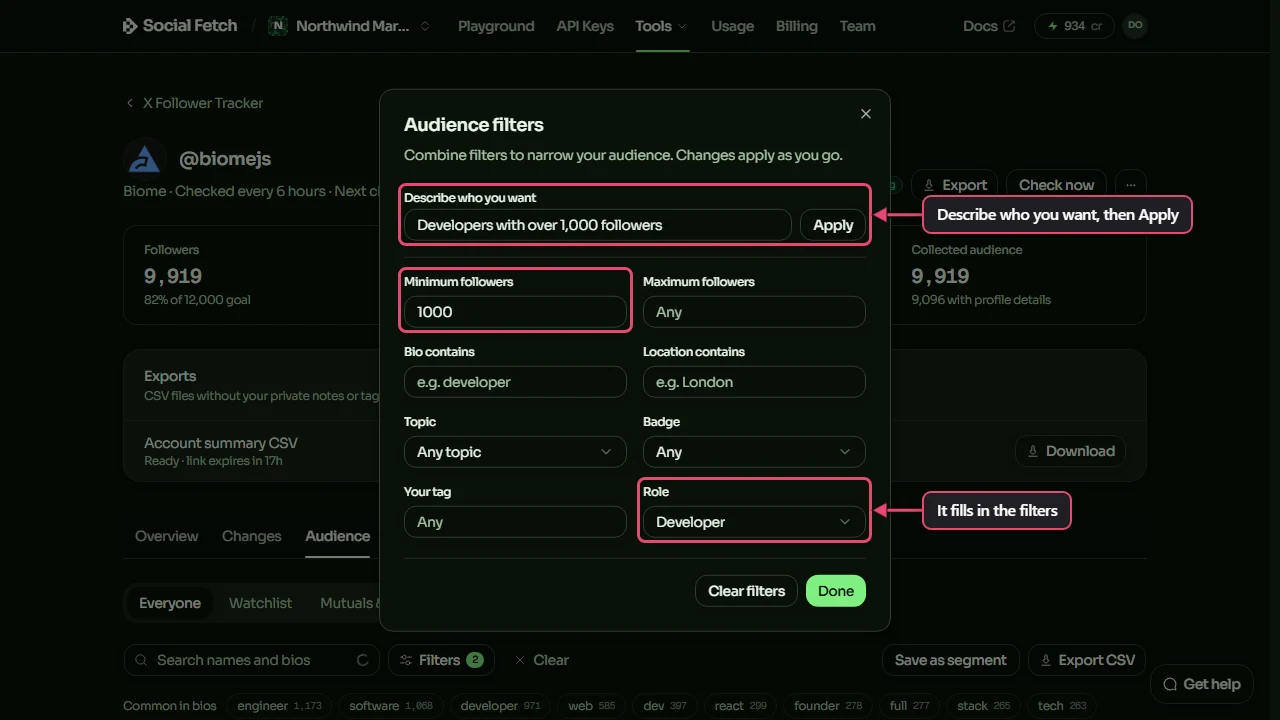Open the Usage page
This screenshot has height=720, width=1280.
[x=732, y=26]
